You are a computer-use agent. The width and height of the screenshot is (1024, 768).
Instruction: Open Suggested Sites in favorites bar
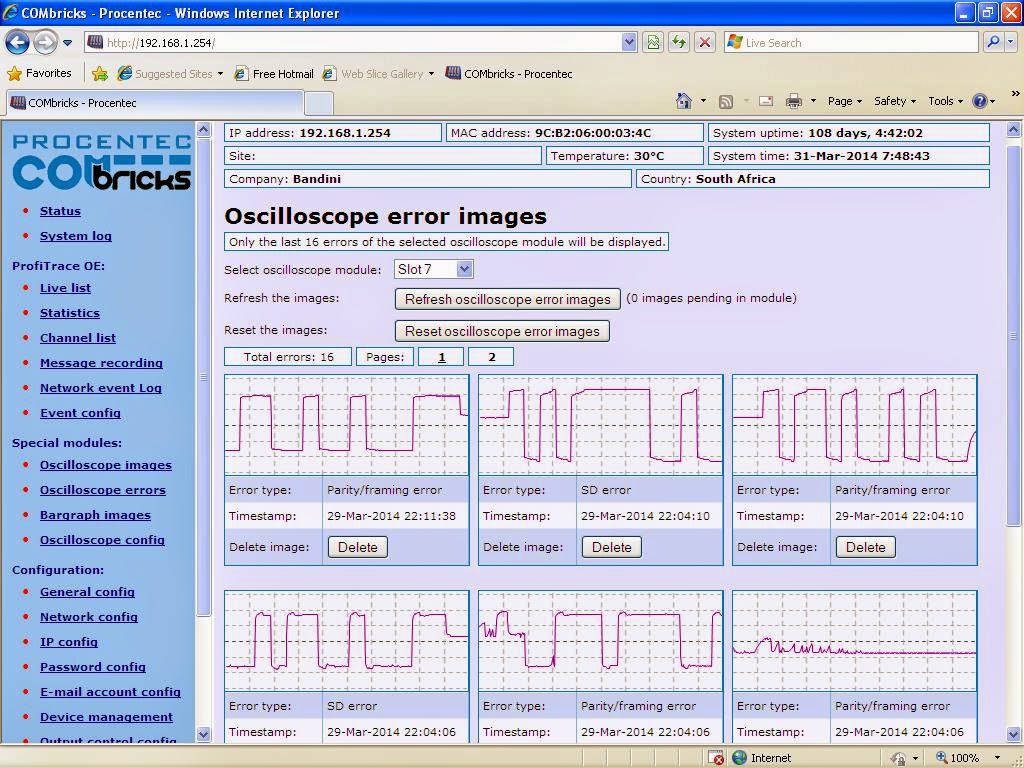170,74
